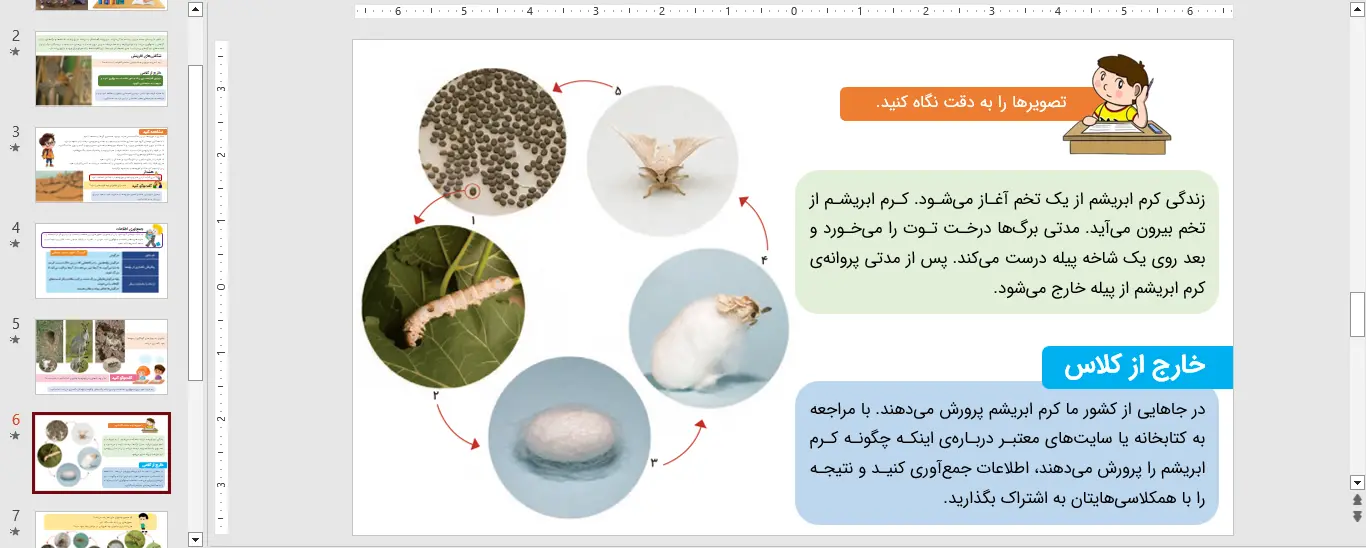Click the blue "خارج از کلاس" heading

pos(1137,367)
